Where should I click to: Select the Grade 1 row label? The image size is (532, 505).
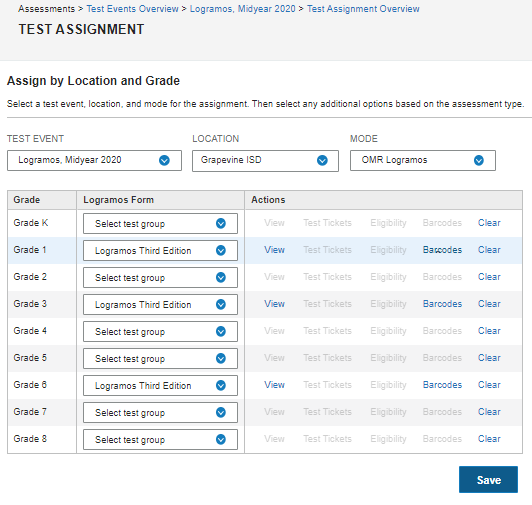[x=30, y=250]
